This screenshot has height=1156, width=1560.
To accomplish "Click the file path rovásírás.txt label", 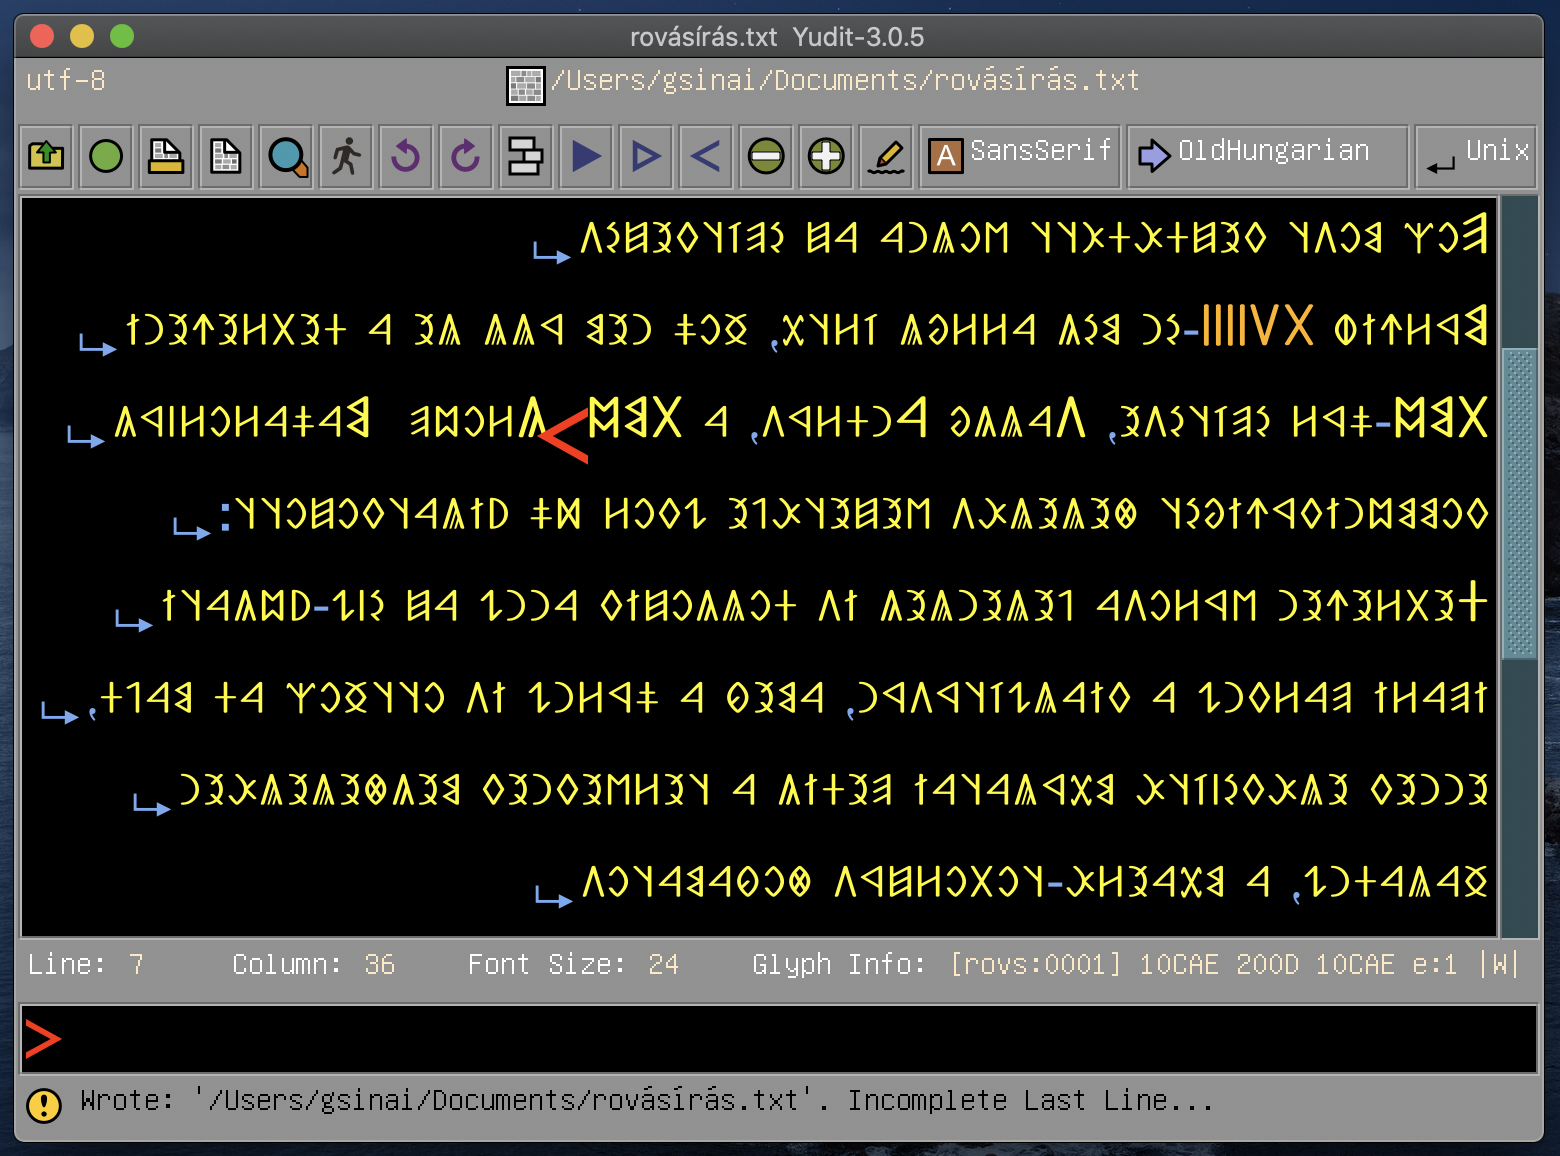I will tap(845, 80).
